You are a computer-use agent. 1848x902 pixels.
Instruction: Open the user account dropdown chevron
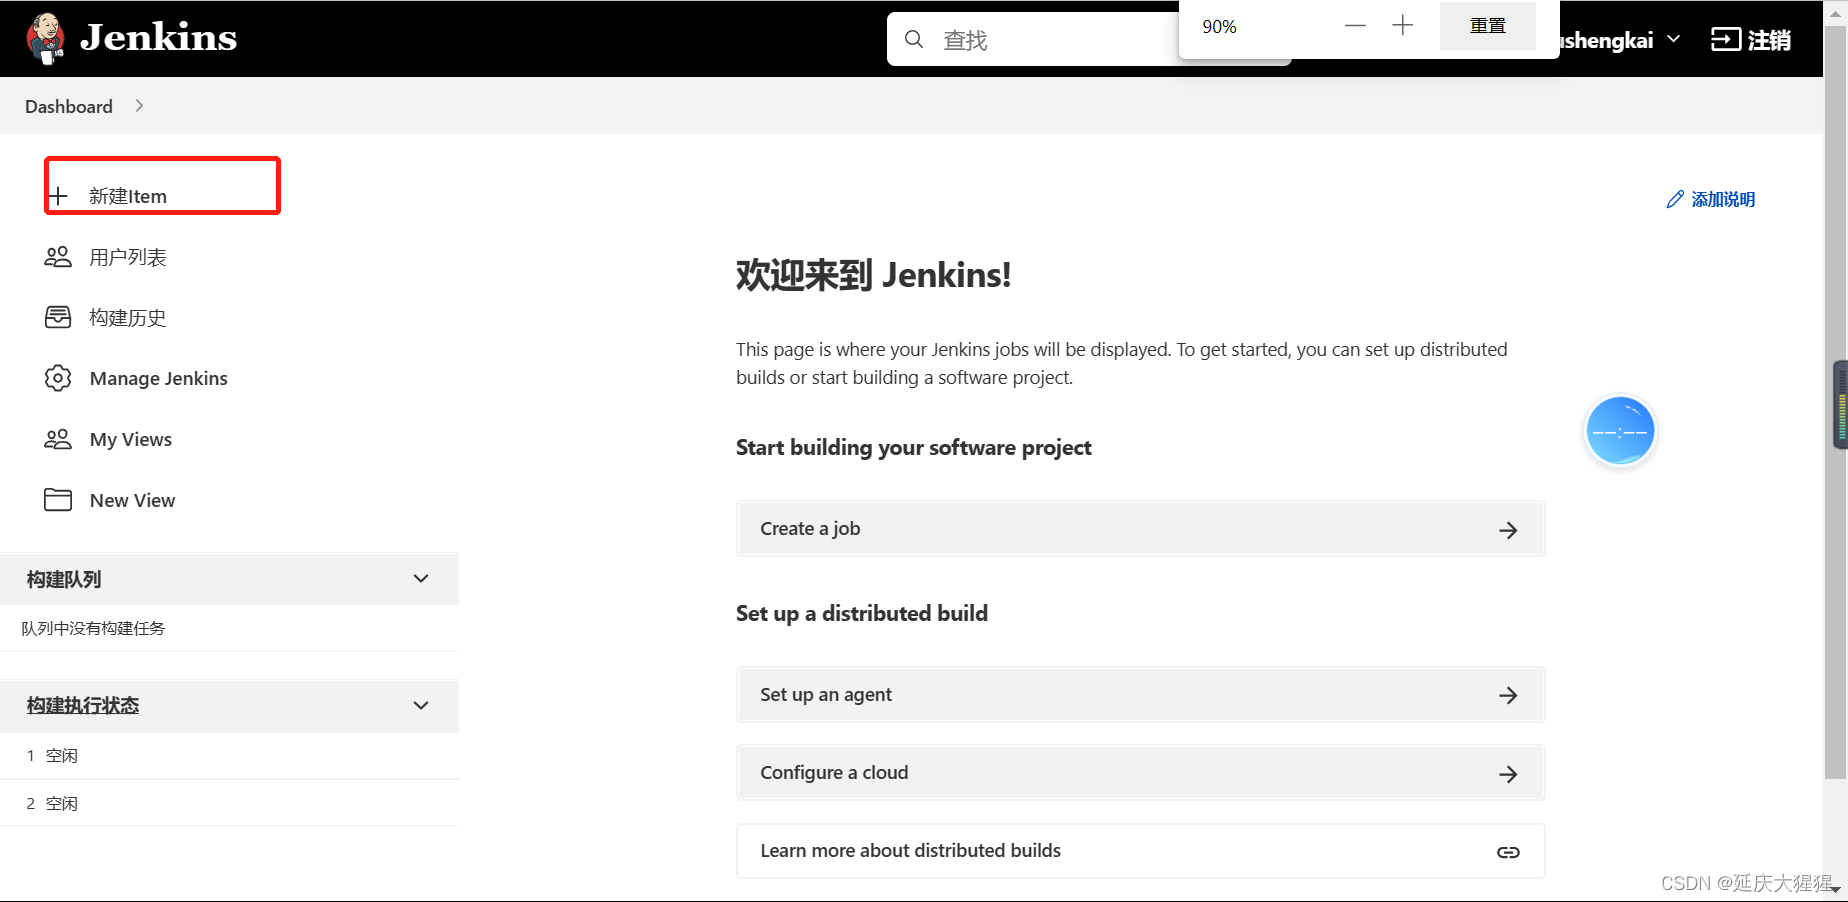point(1674,39)
